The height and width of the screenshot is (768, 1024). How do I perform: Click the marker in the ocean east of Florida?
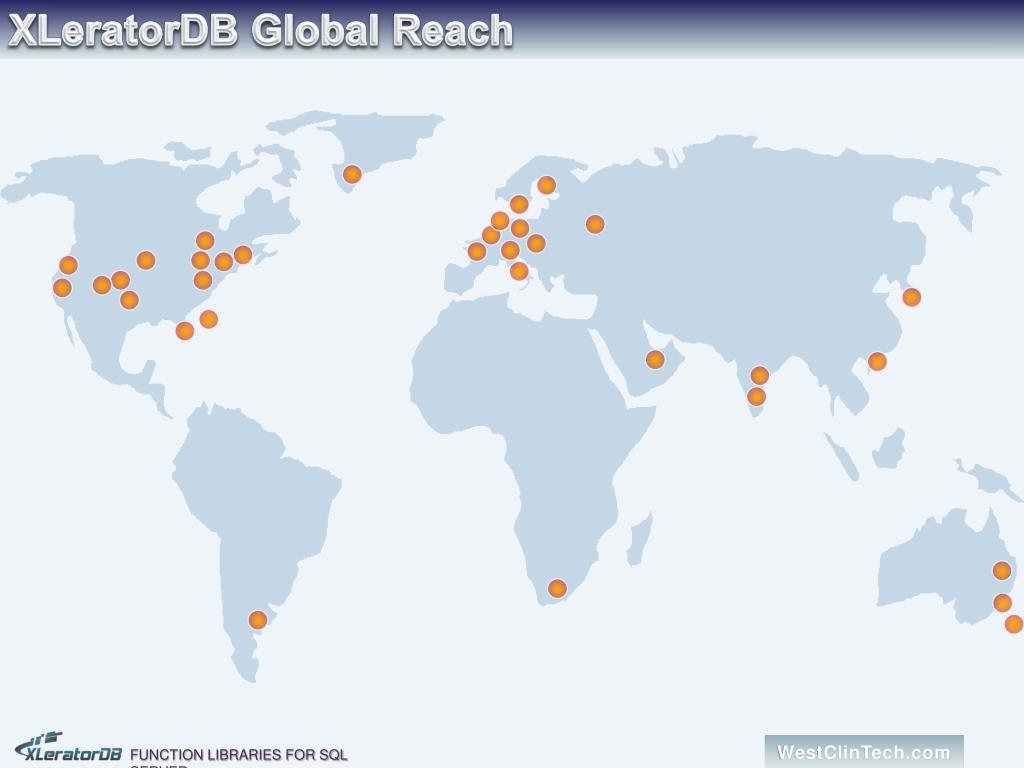(x=208, y=319)
